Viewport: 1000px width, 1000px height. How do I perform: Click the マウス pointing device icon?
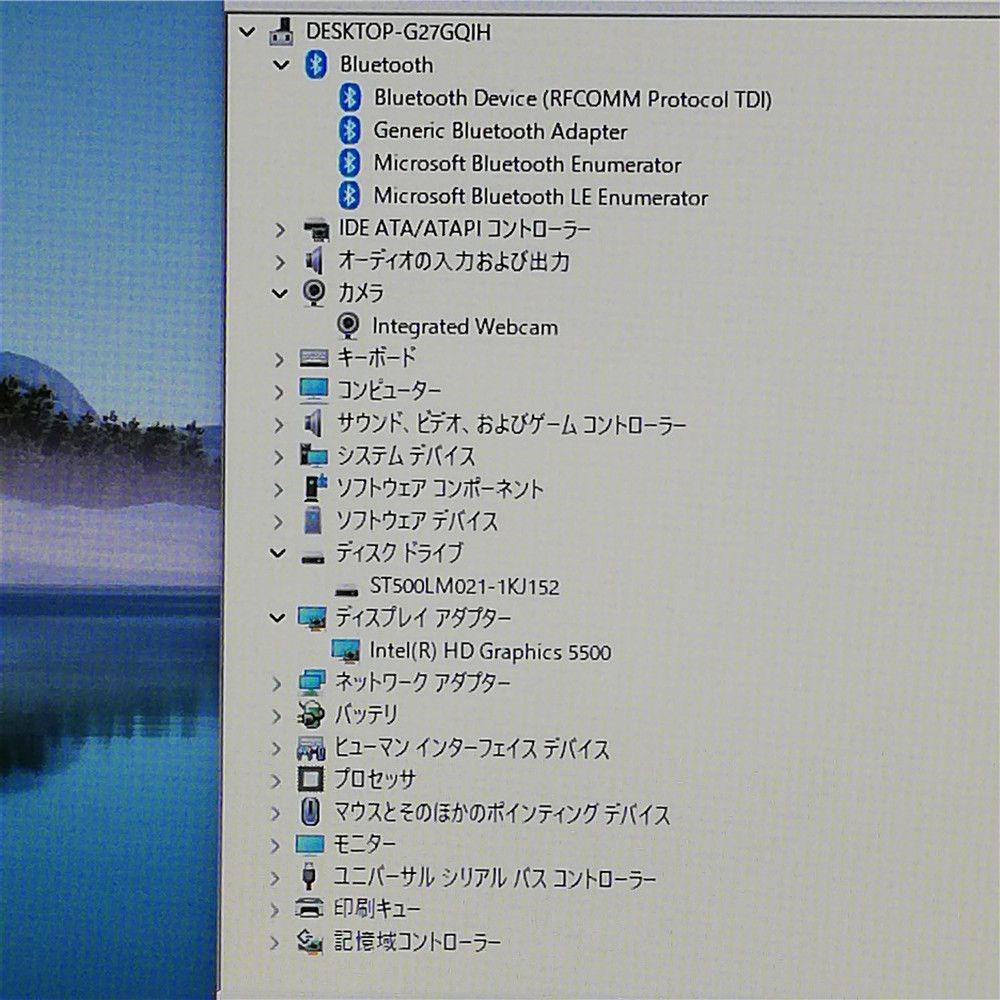point(310,812)
